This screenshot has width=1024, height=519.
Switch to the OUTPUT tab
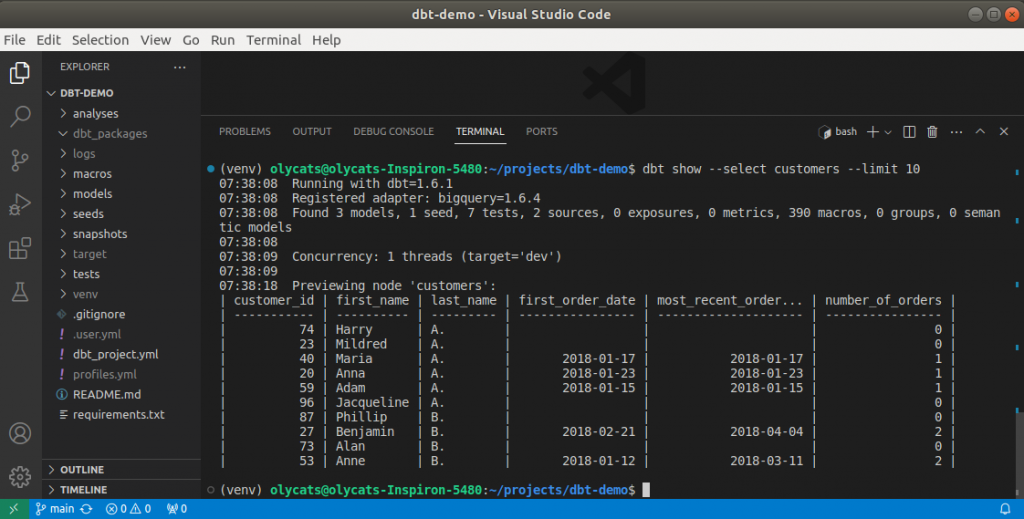point(312,132)
